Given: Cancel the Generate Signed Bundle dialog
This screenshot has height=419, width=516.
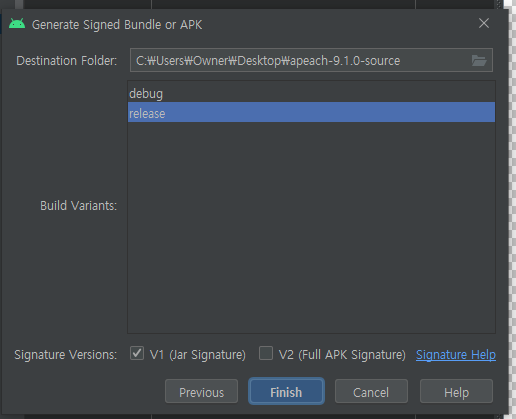Looking at the screenshot, I should pyautogui.click(x=371, y=392).
